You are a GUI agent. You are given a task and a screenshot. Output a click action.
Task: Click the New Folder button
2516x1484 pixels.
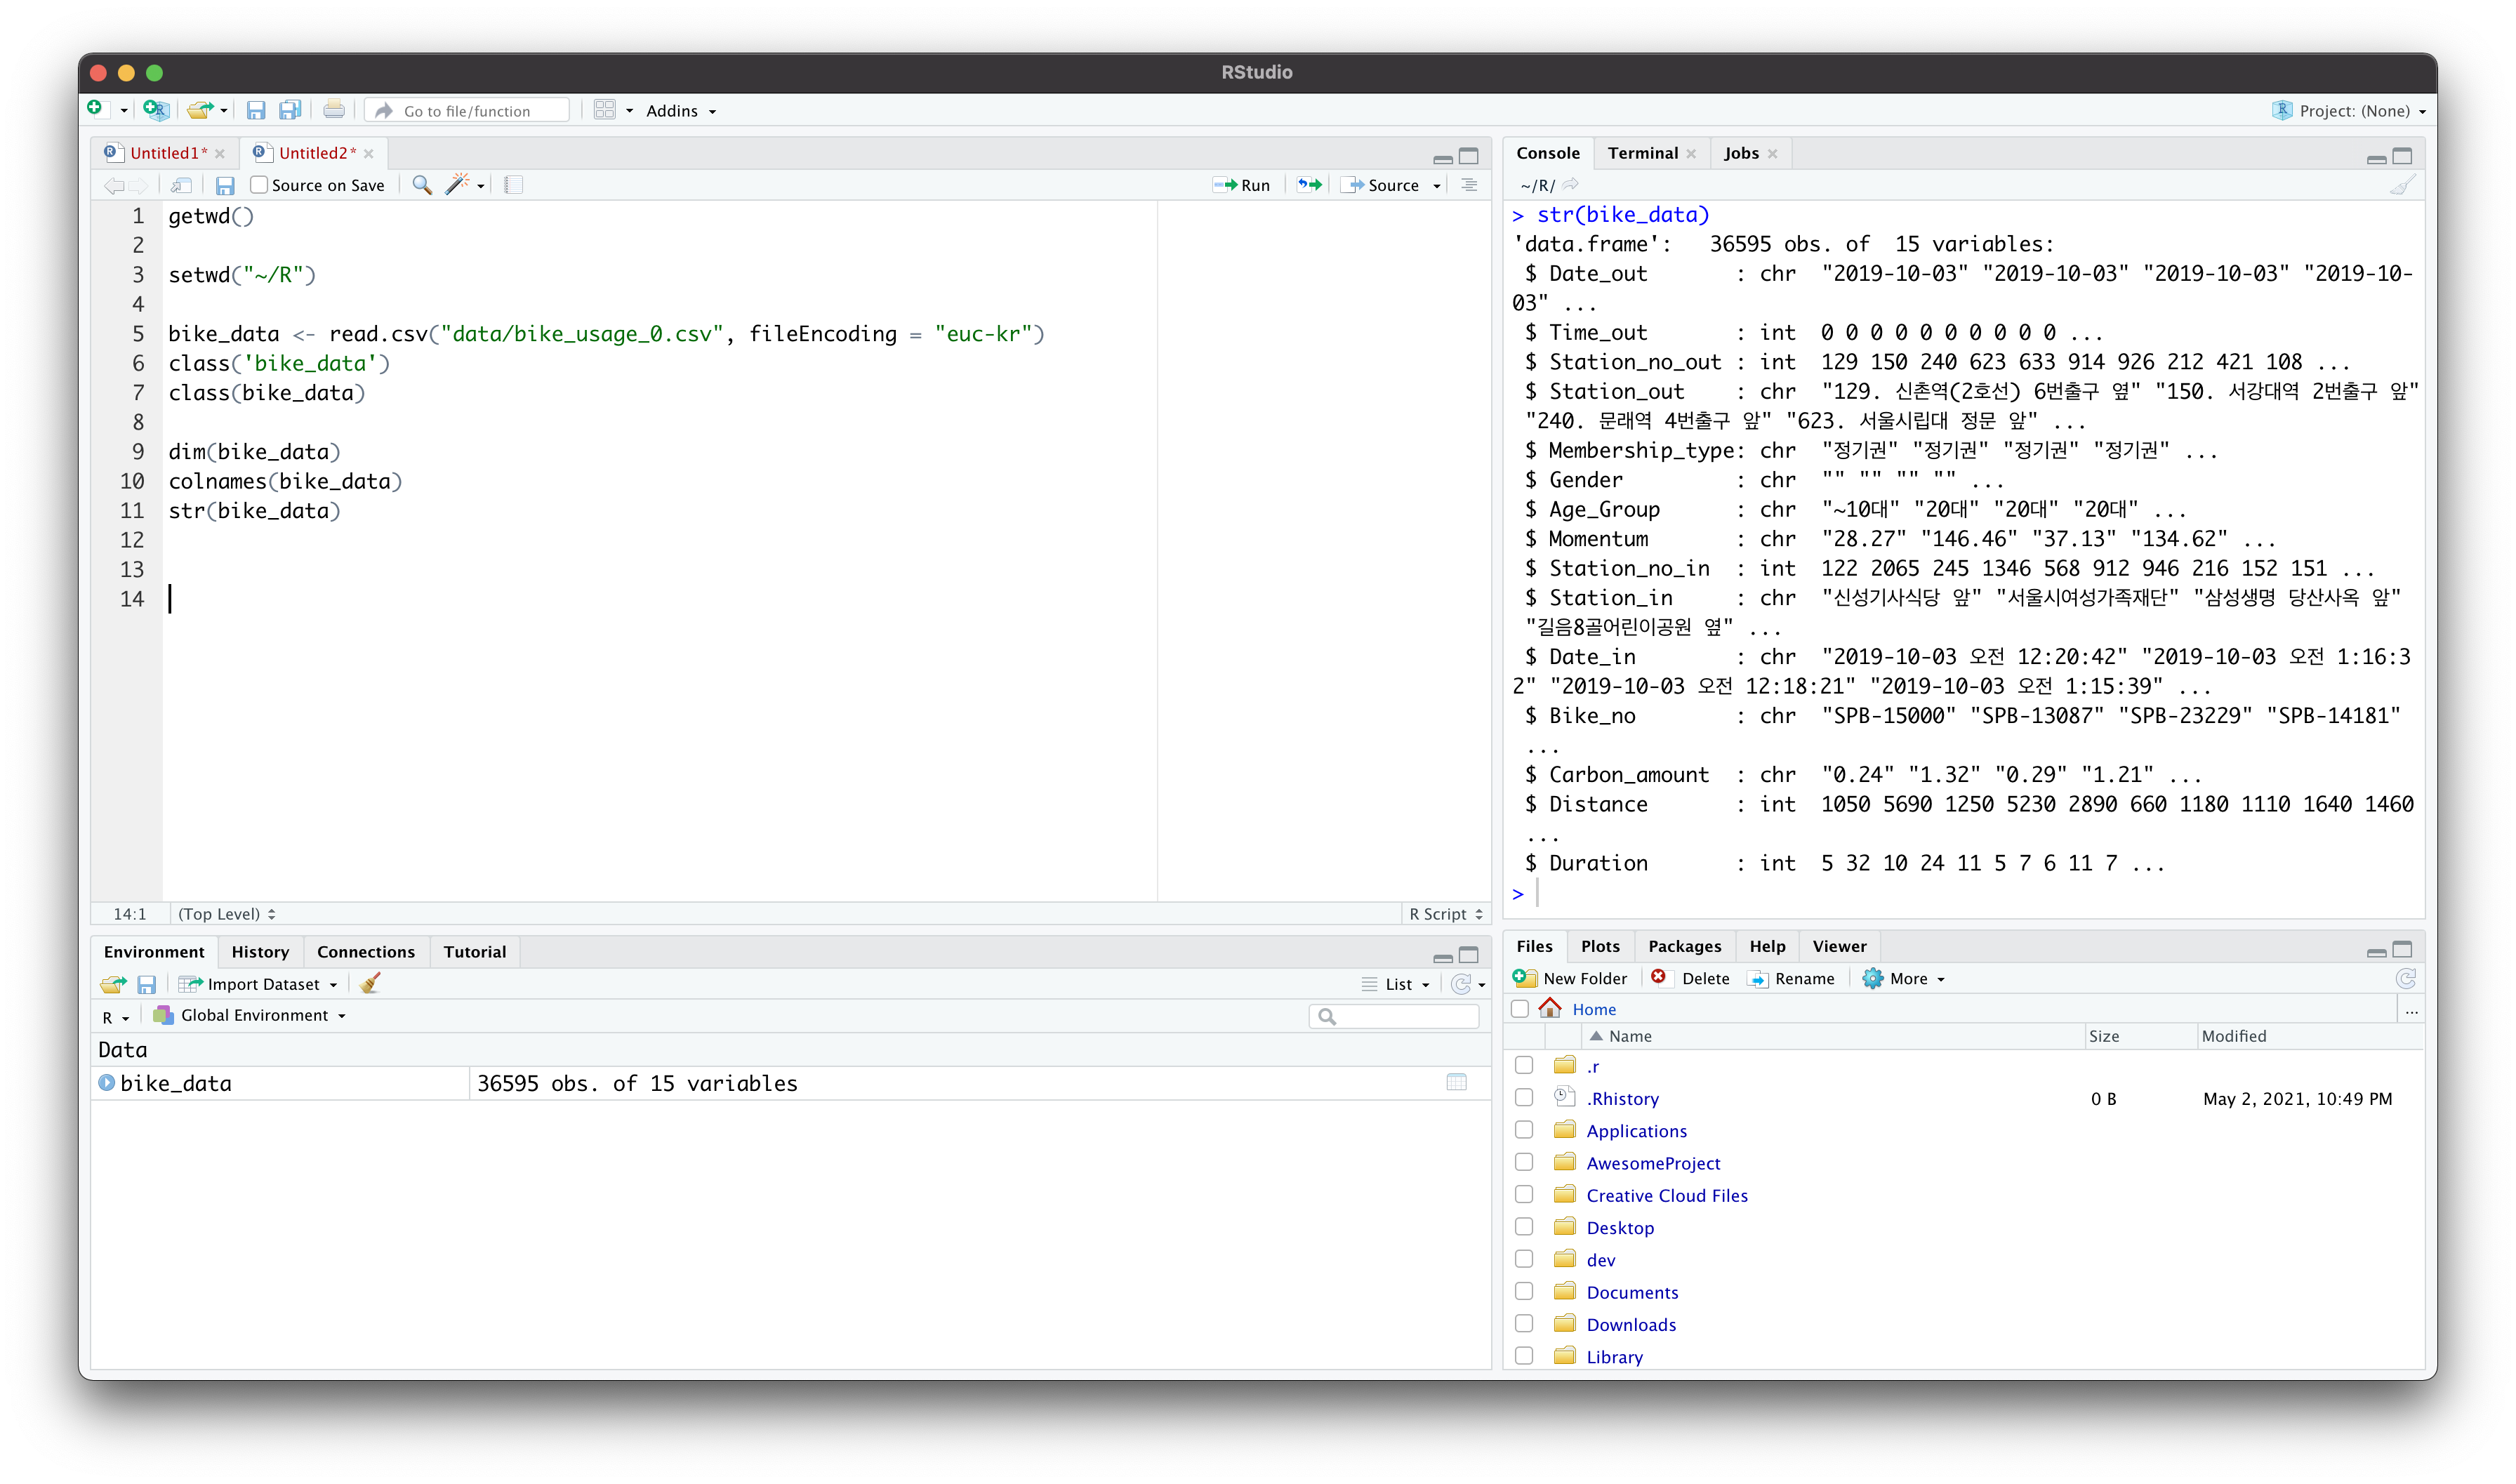click(x=1571, y=979)
